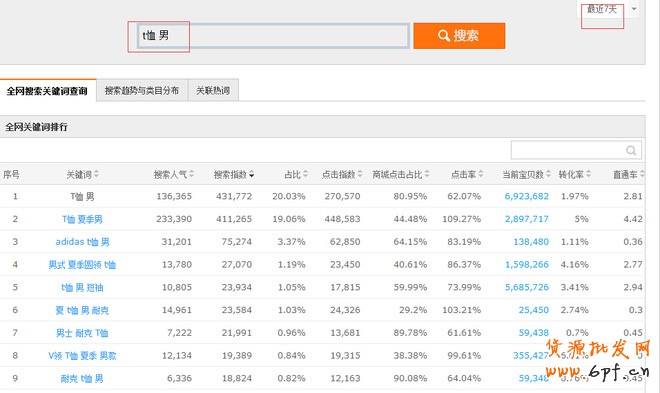Open keyword link V领 T恤 夏季 男款
This screenshot has width=660, height=393.
[82, 356]
